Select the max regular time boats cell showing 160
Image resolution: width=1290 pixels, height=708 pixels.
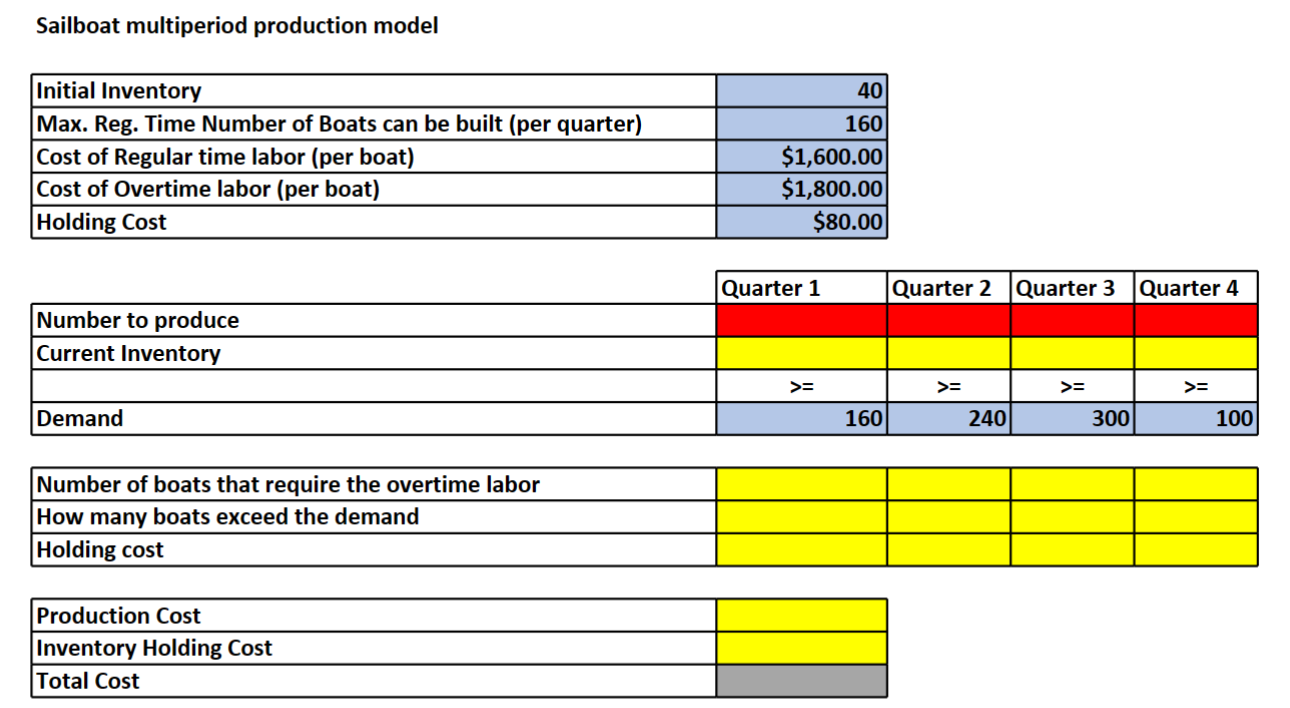[x=800, y=123]
